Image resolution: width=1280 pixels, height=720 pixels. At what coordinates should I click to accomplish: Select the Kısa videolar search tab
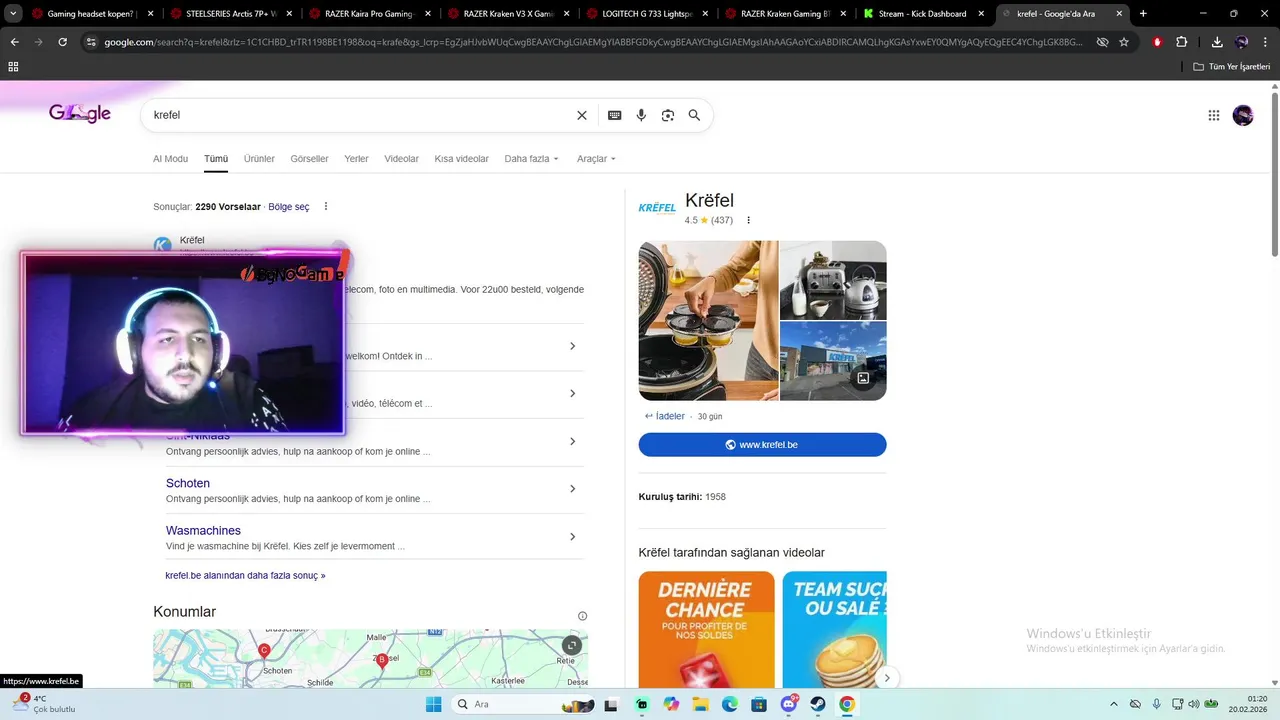coord(462,159)
